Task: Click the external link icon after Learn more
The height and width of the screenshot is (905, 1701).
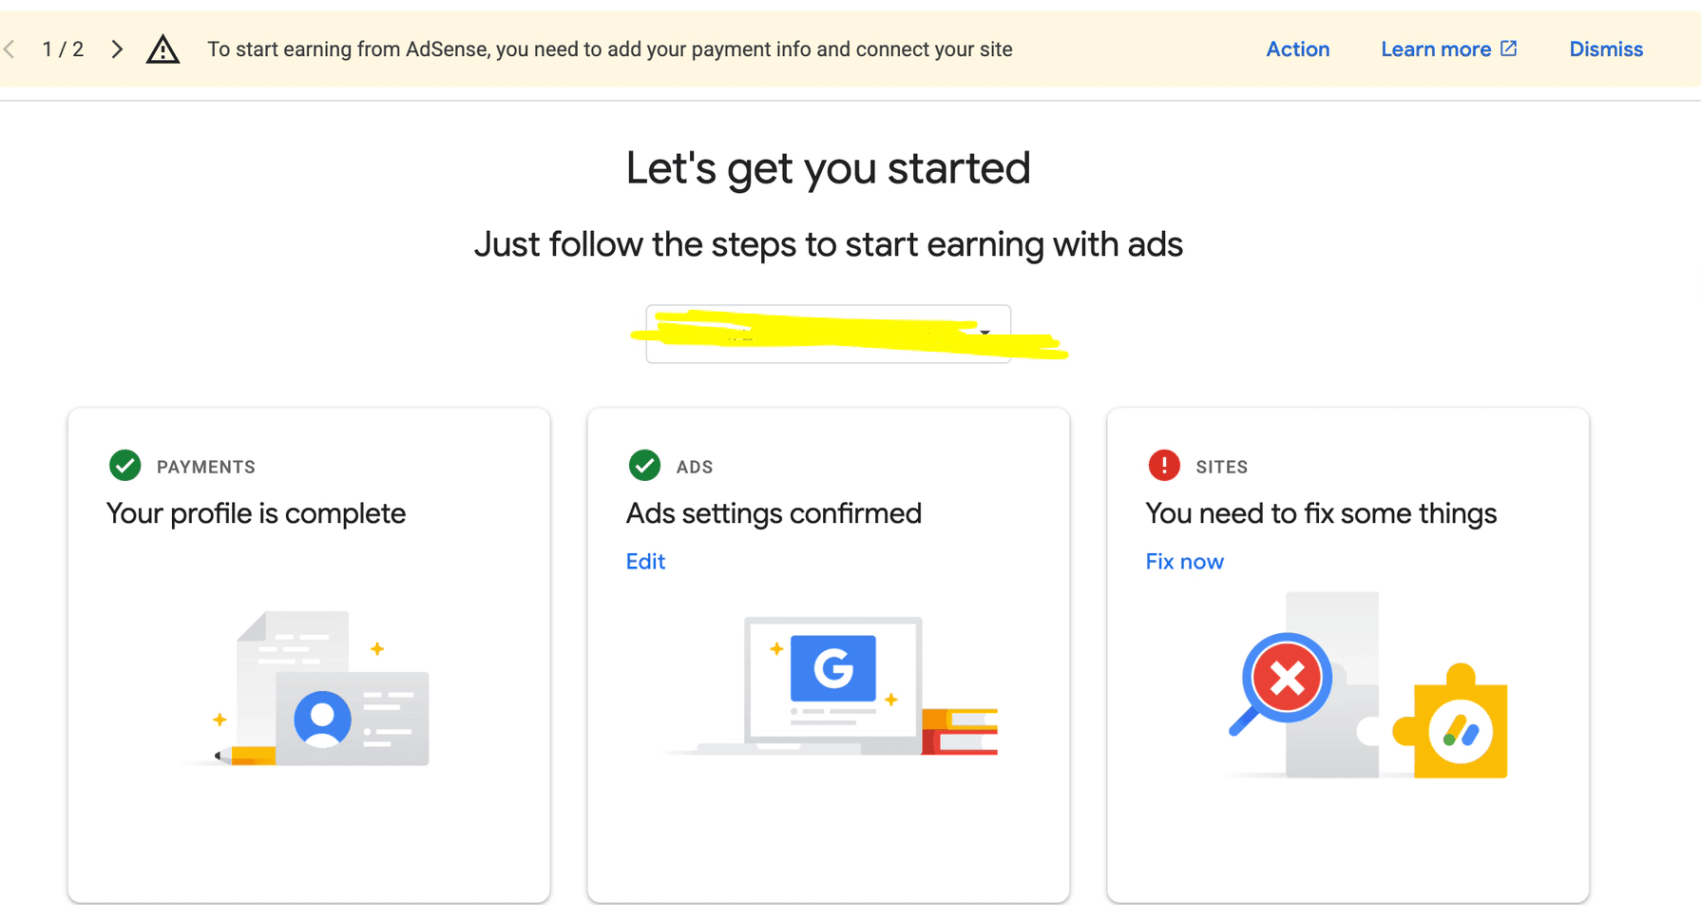Action: tap(1509, 48)
